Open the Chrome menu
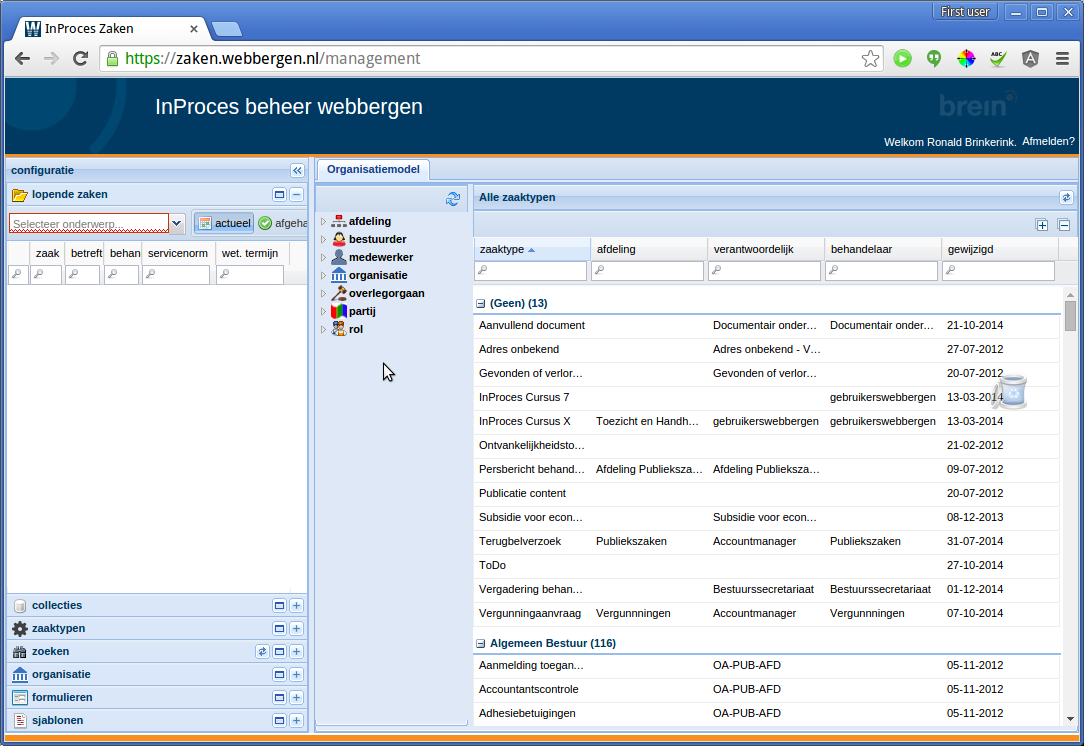The height and width of the screenshot is (746, 1084). [1063, 59]
